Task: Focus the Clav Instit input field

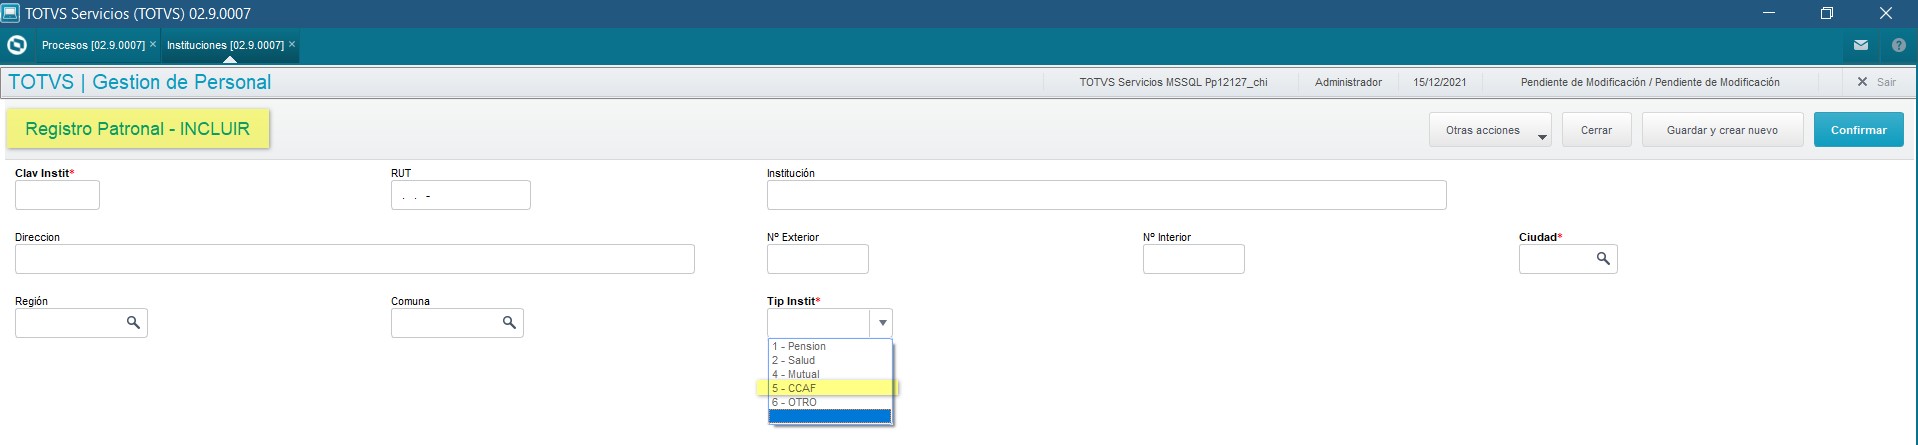Action: pos(57,195)
